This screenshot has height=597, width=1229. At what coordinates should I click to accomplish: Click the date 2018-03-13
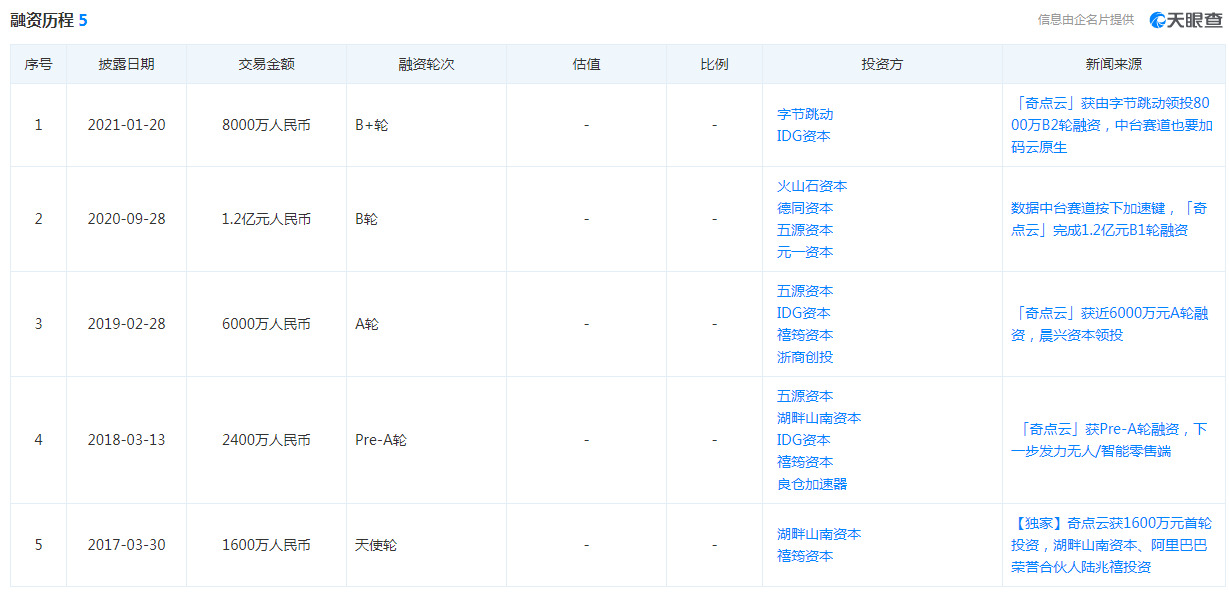pyautogui.click(x=127, y=440)
